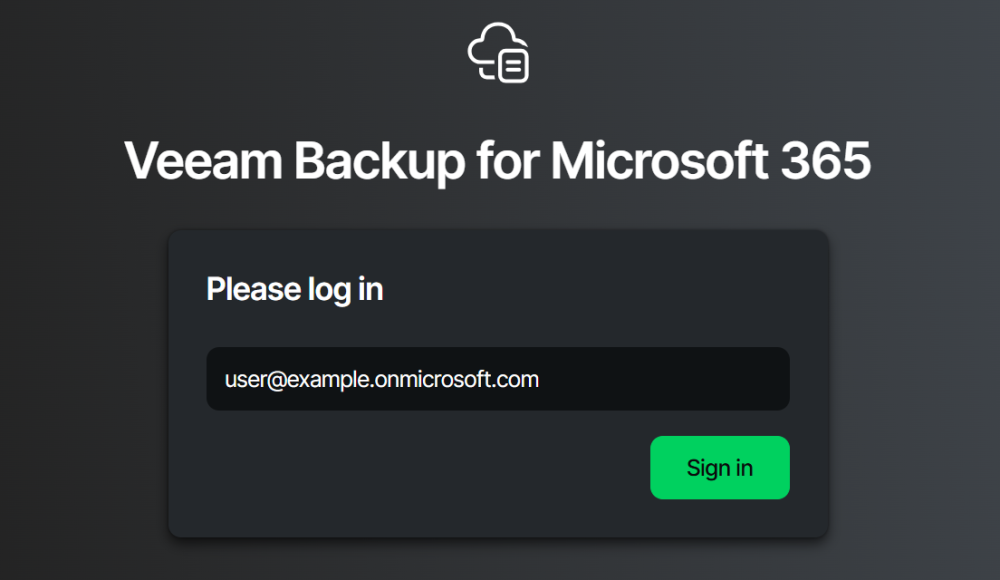
Task: Click the document symbol inside cloud logo
Action: [x=513, y=66]
